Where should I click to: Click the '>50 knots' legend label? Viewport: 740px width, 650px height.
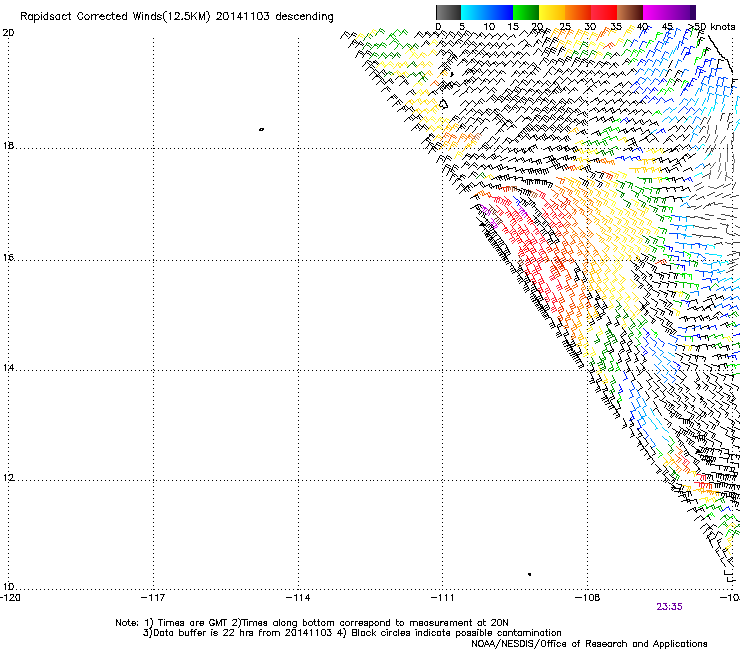click(711, 26)
